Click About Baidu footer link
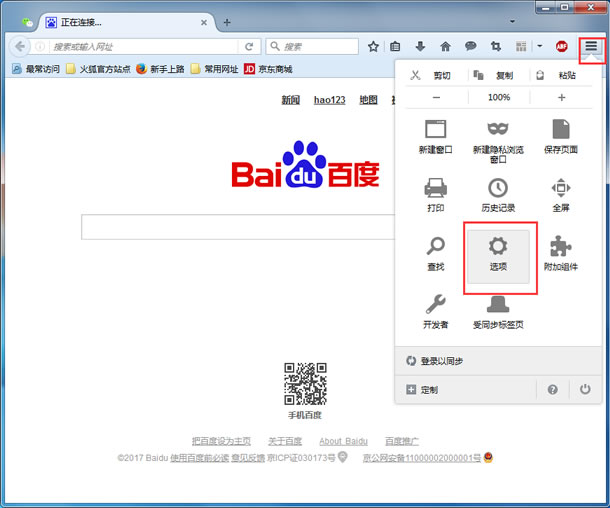 [344, 441]
